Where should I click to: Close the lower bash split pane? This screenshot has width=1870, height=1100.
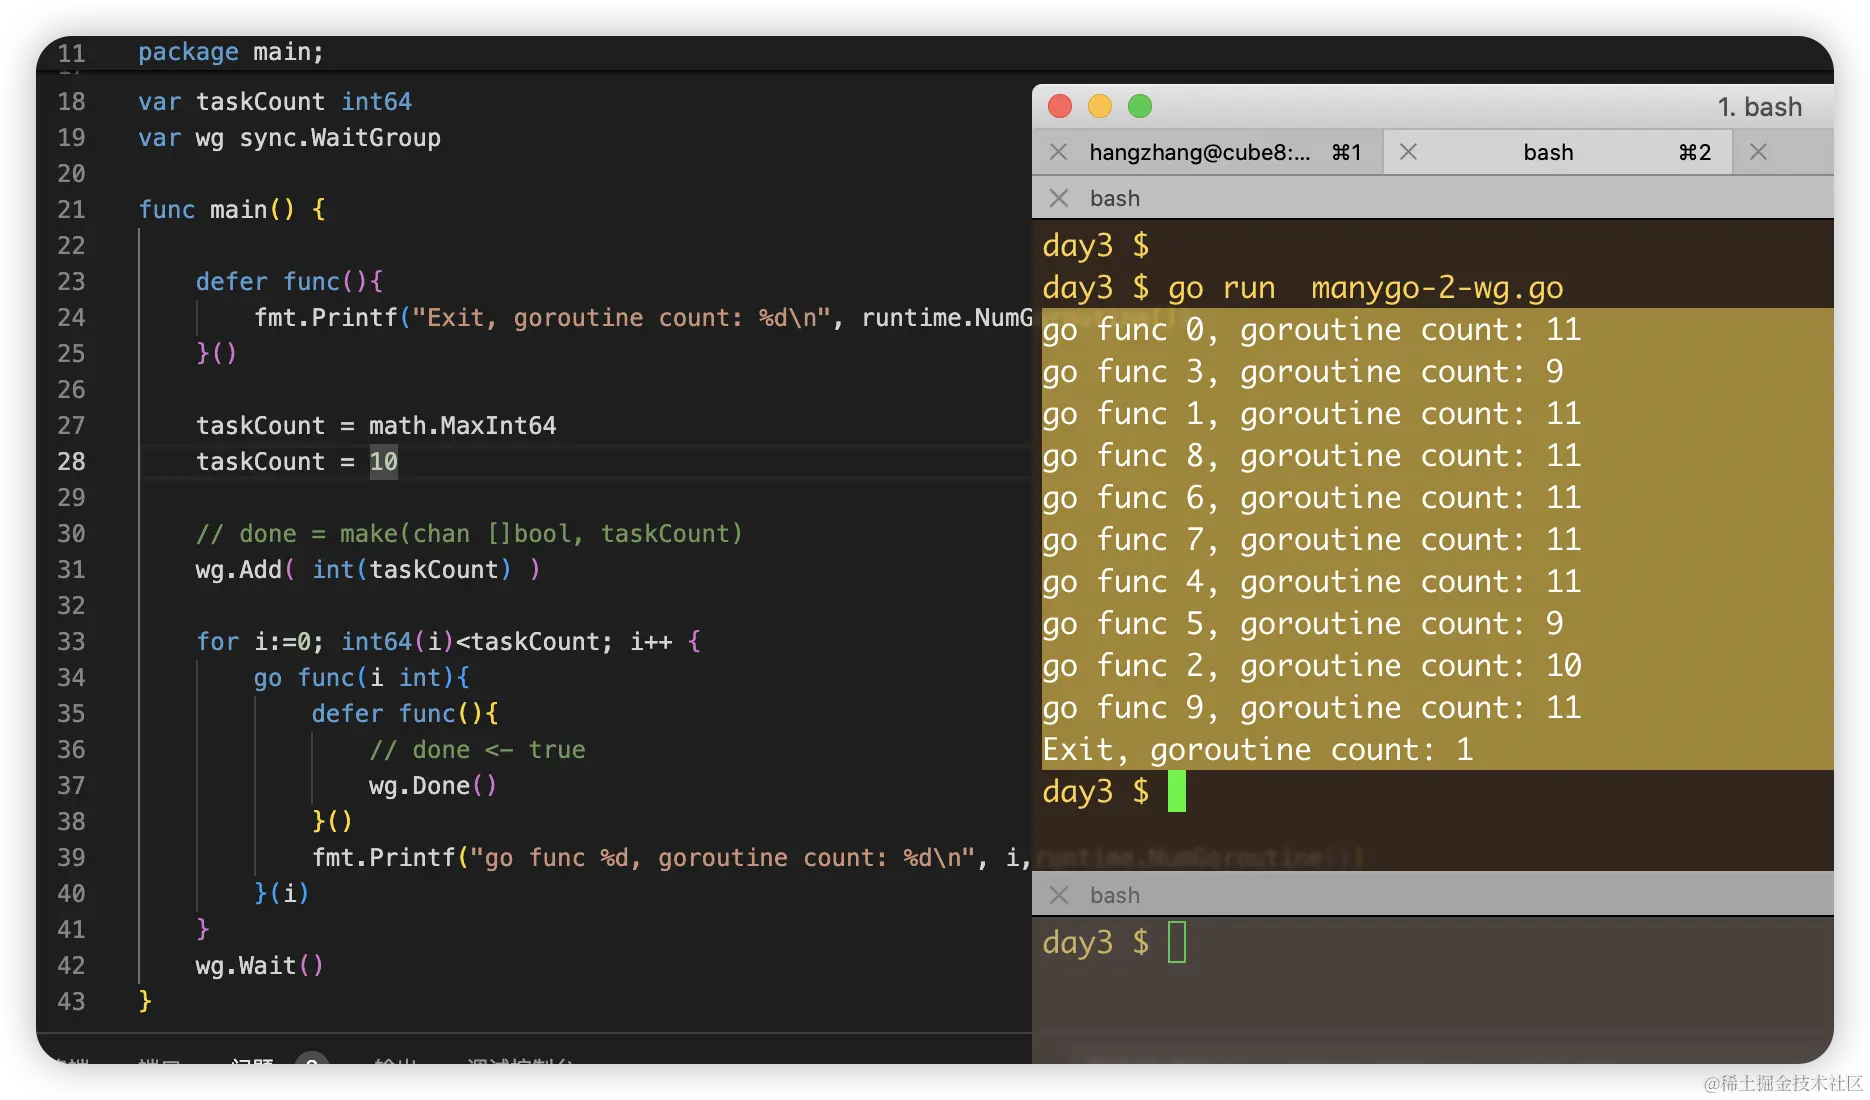point(1058,895)
